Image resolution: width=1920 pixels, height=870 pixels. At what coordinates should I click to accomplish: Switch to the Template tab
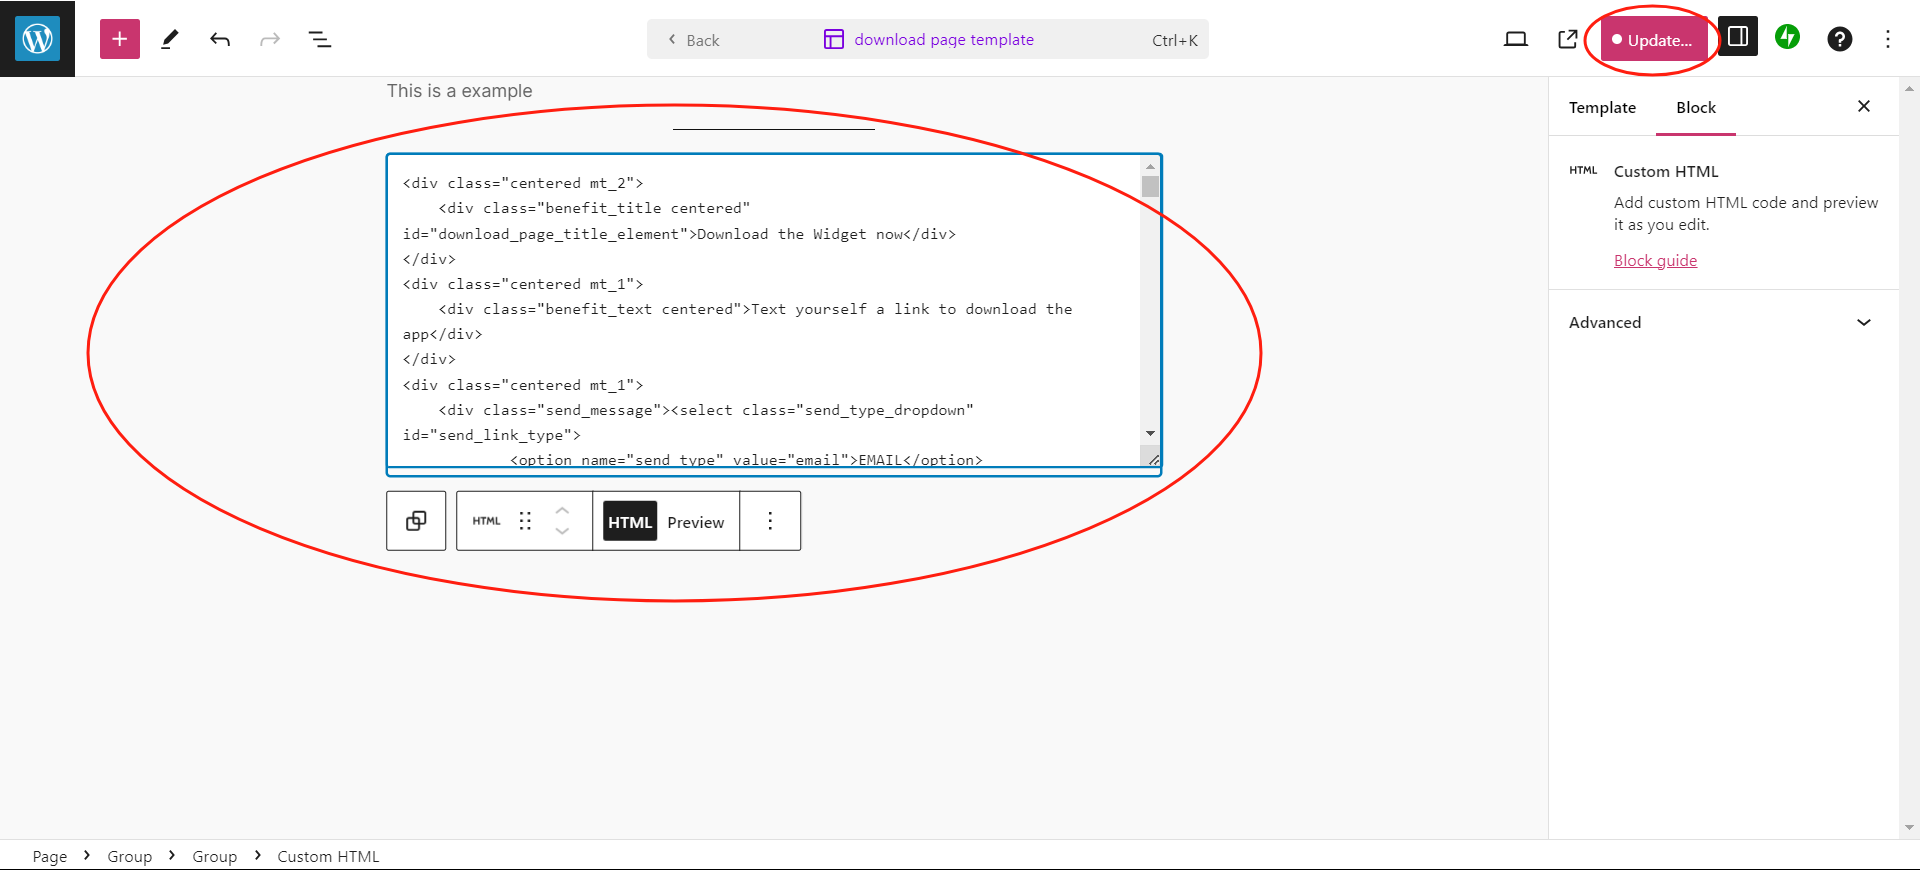[x=1602, y=107]
